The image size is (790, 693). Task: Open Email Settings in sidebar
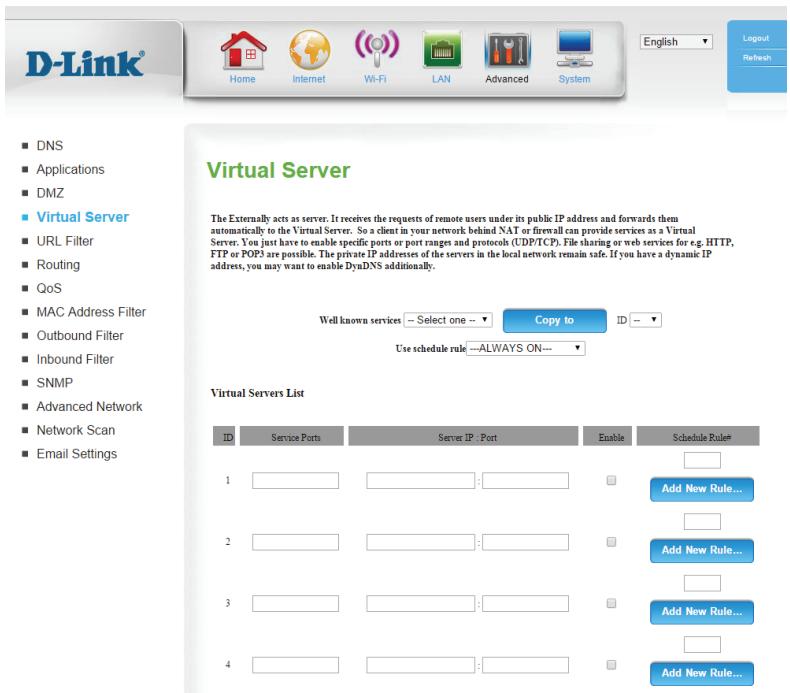click(77, 454)
